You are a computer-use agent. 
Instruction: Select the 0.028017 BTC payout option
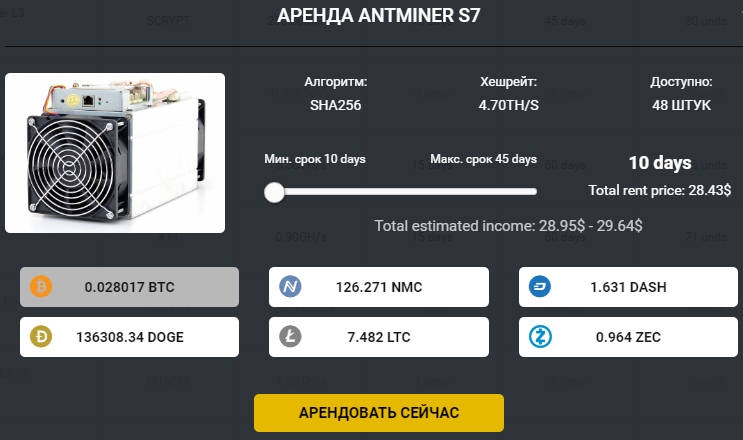click(129, 287)
